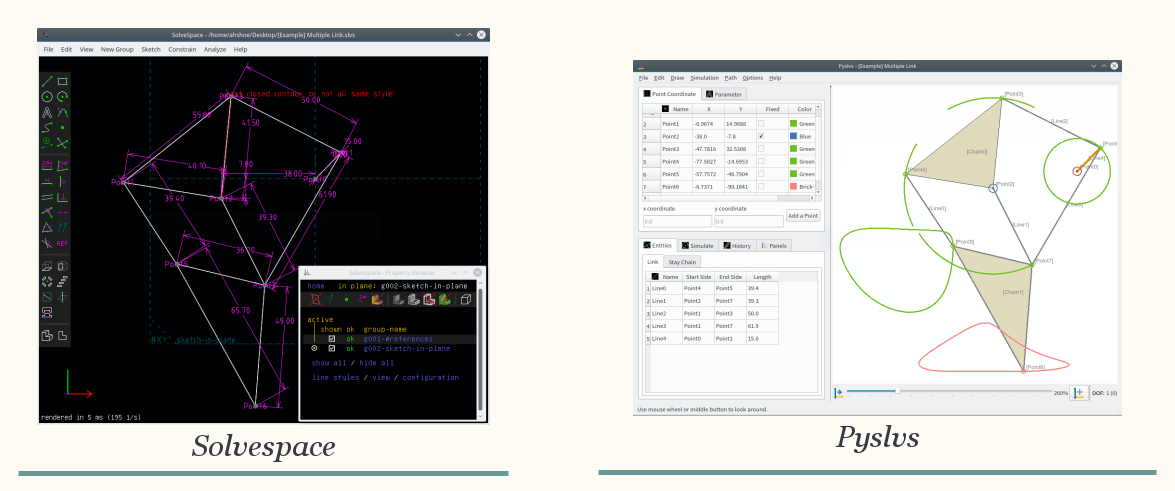The image size is (1175, 491).
Task: Select the rectangle sketch tool
Action: tap(63, 82)
